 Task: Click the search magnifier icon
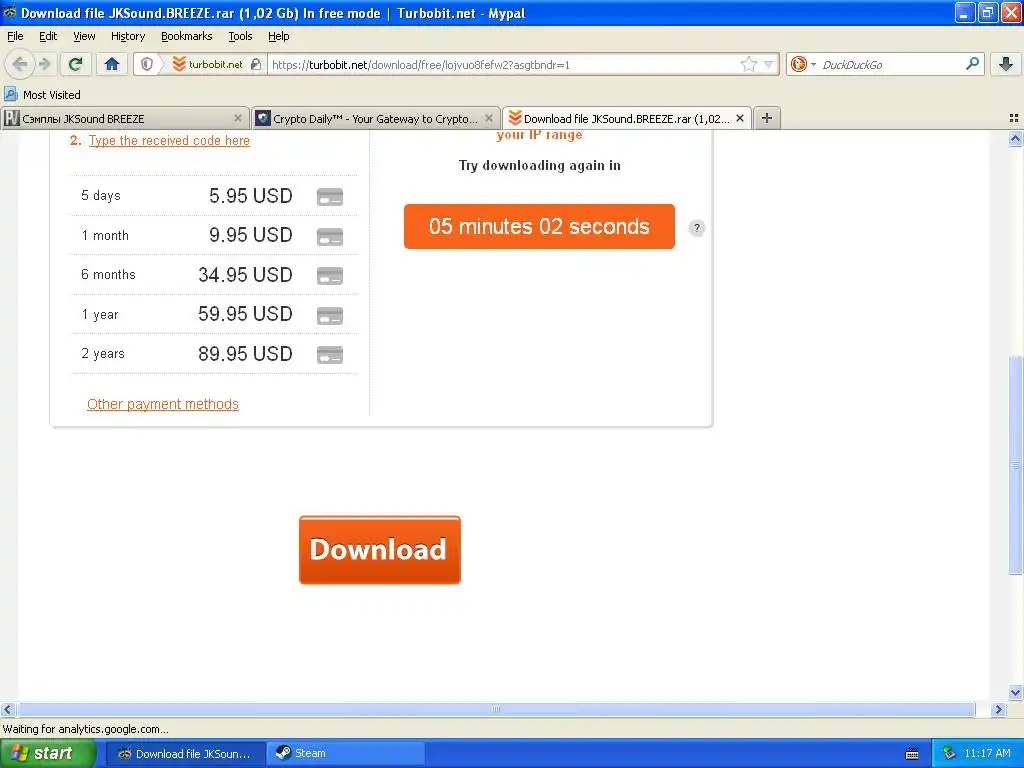pyautogui.click(x=972, y=63)
